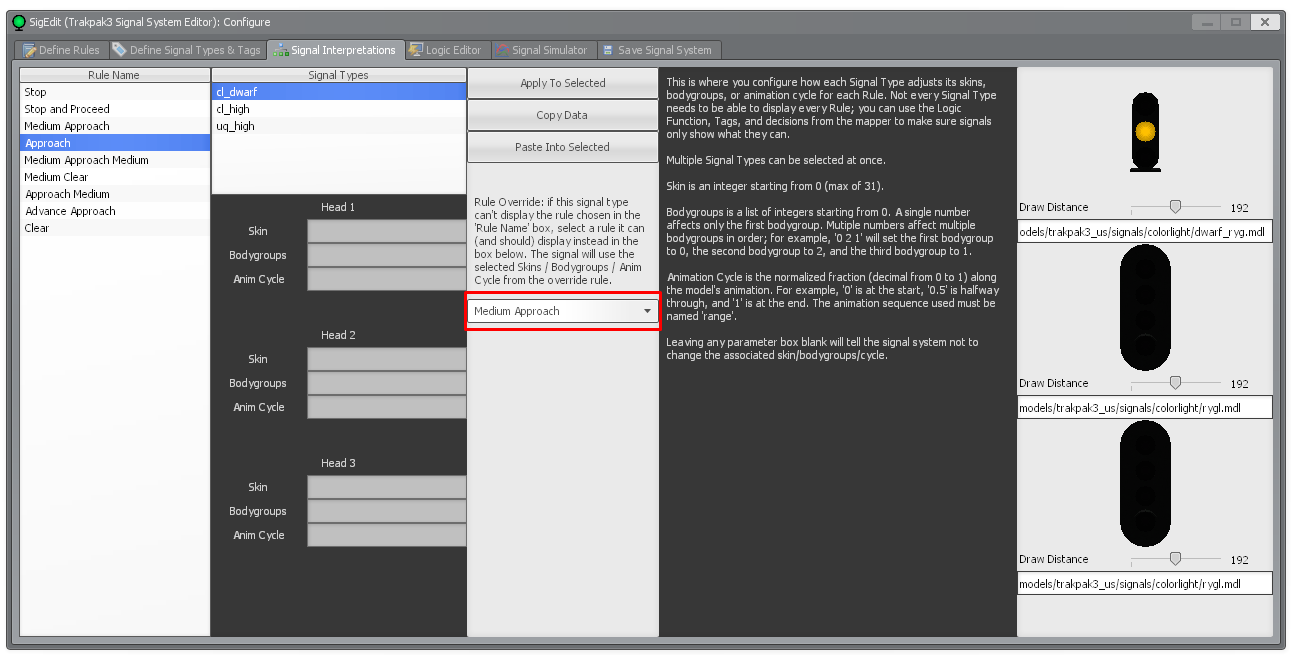Click the Logic Editor tab icon
The height and width of the screenshot is (655, 1291).
click(x=416, y=50)
